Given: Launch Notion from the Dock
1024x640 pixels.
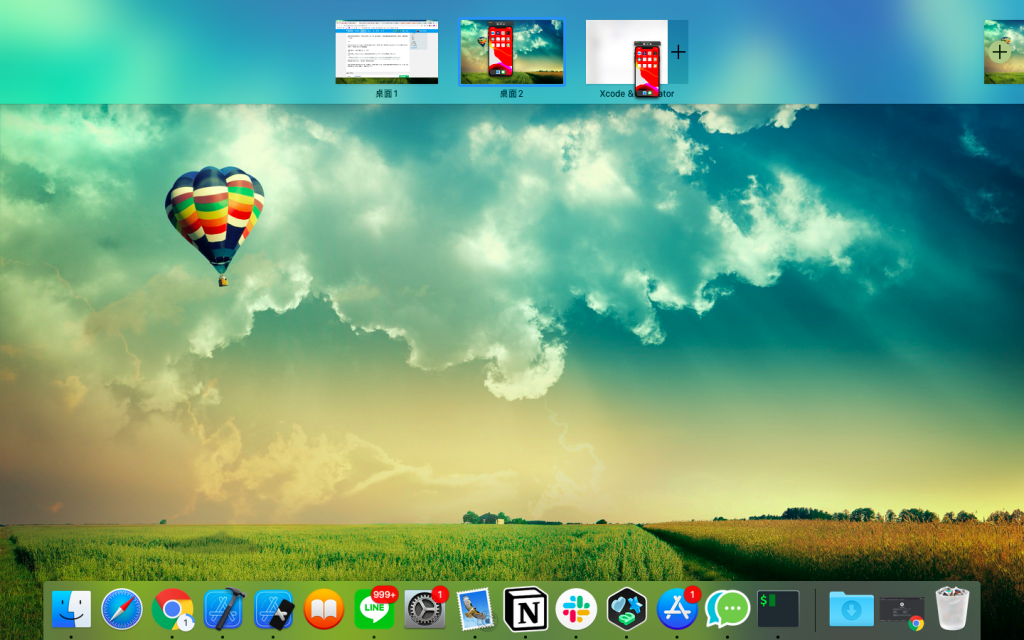Looking at the screenshot, I should click(x=526, y=609).
